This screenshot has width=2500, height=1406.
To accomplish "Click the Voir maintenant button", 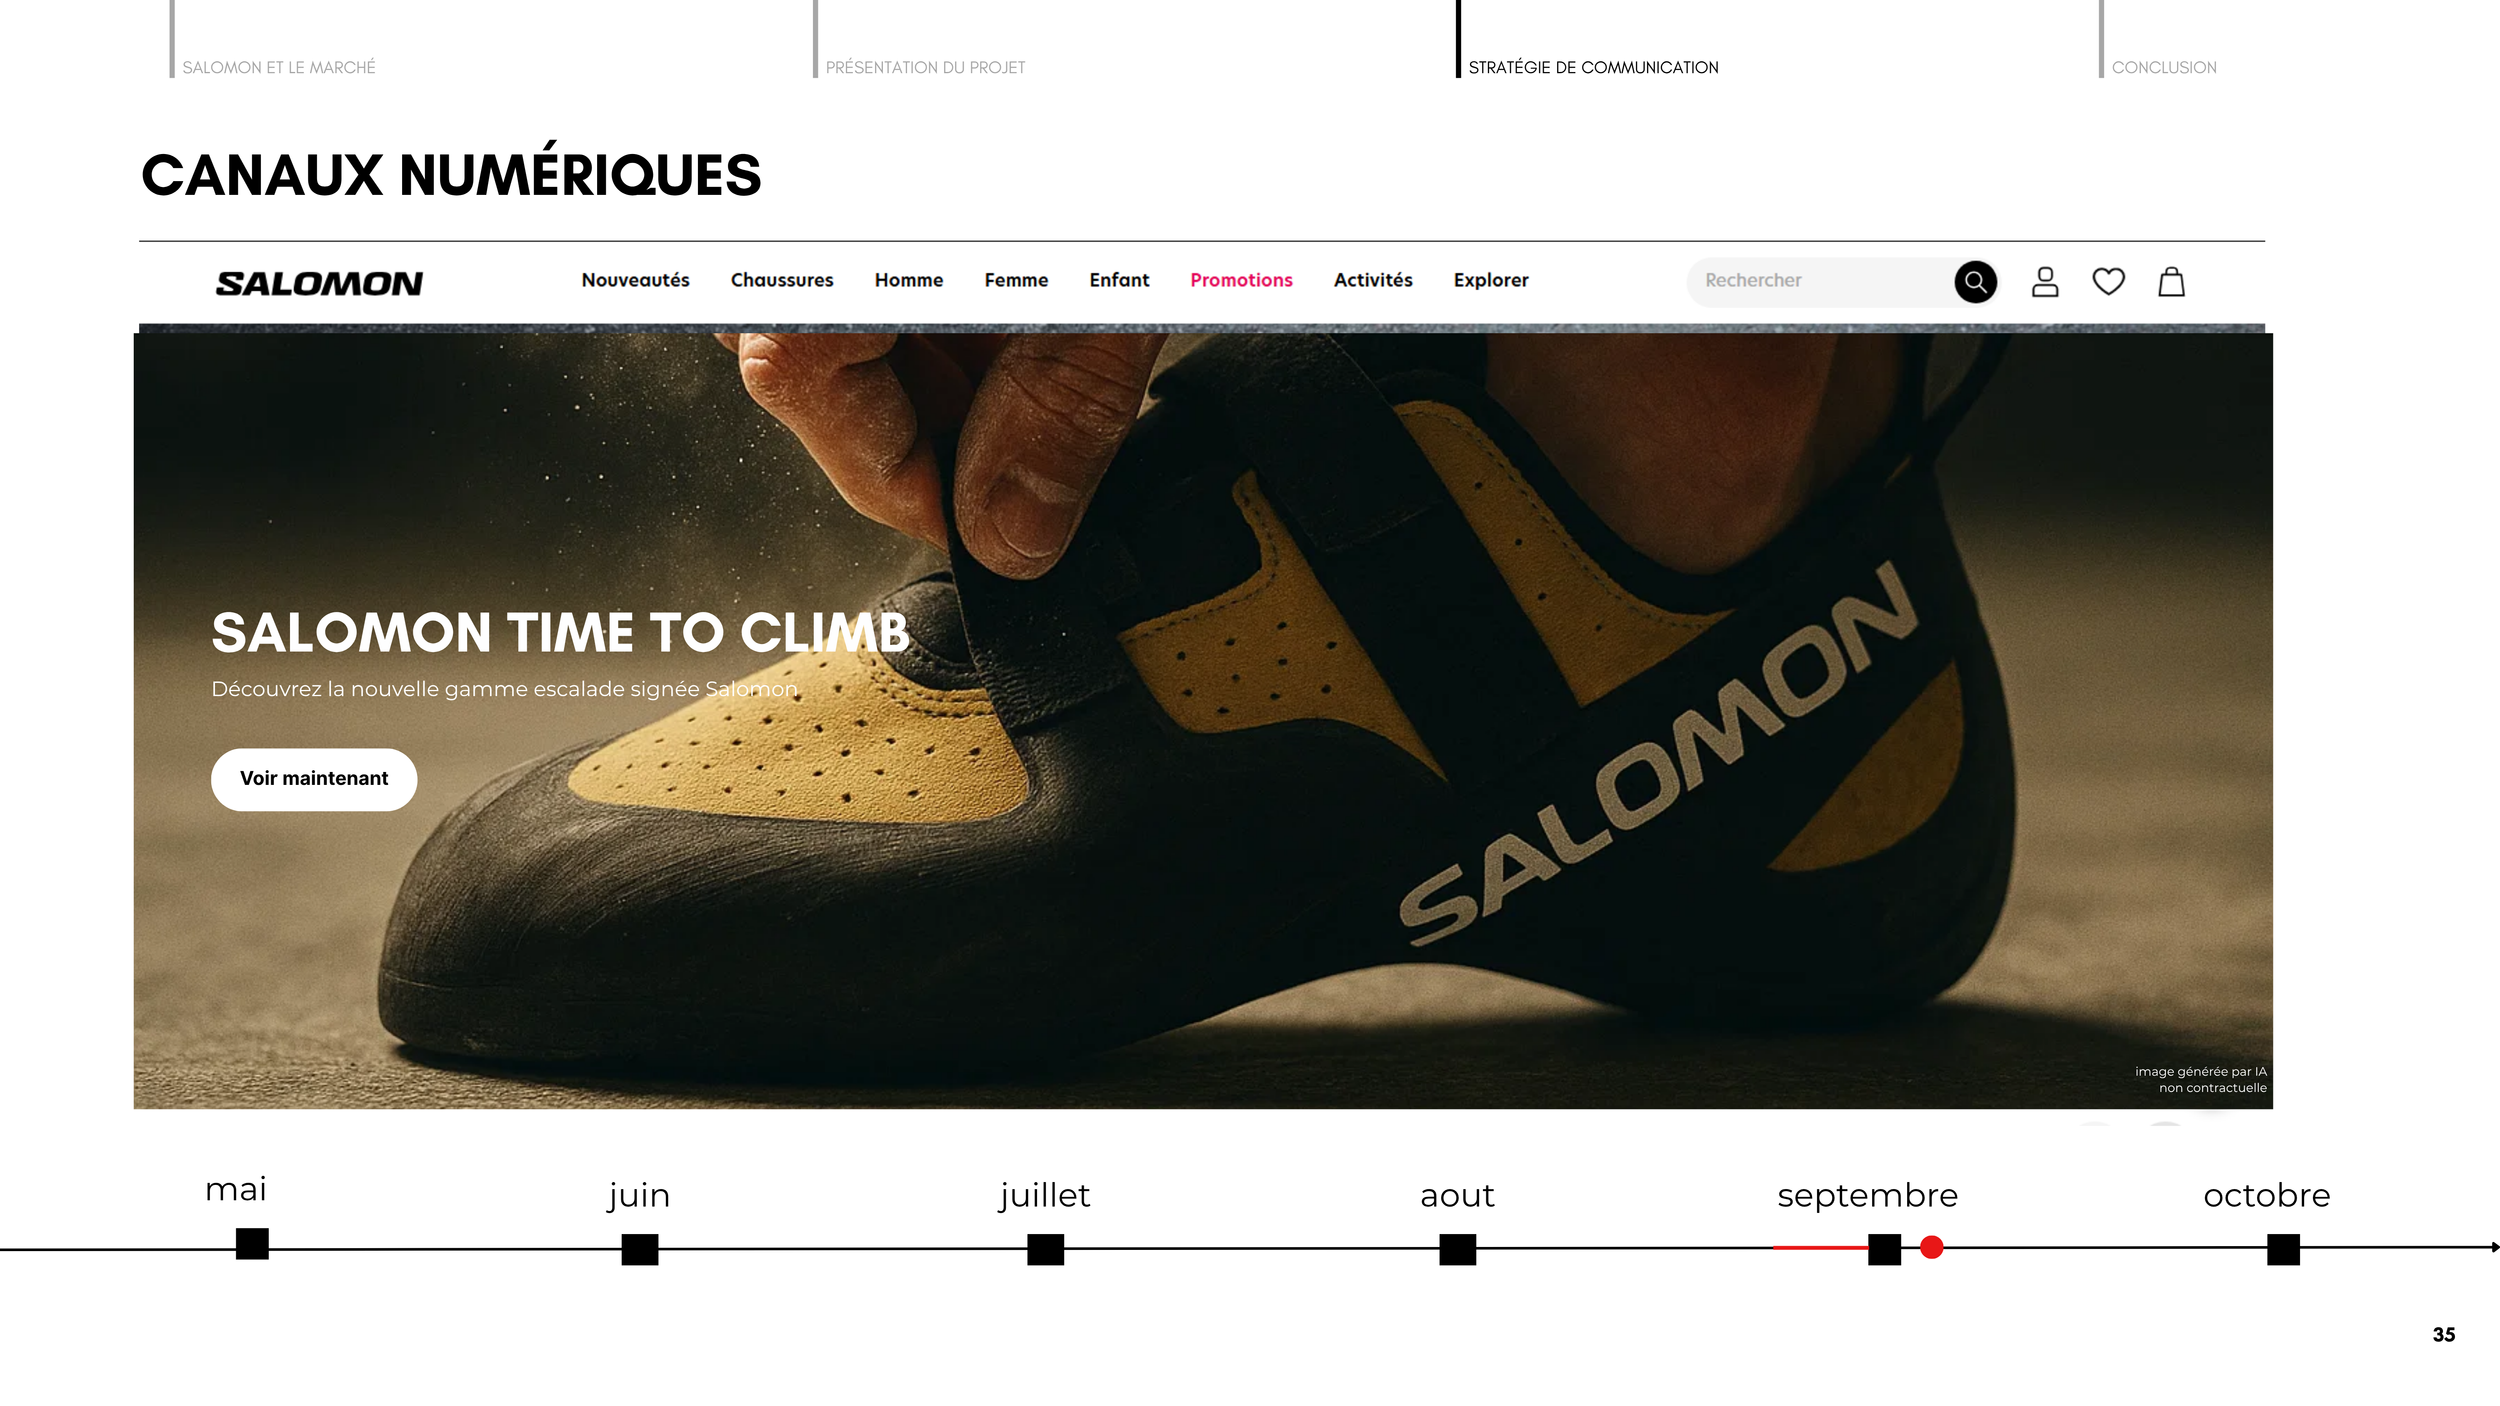I will tap(314, 779).
